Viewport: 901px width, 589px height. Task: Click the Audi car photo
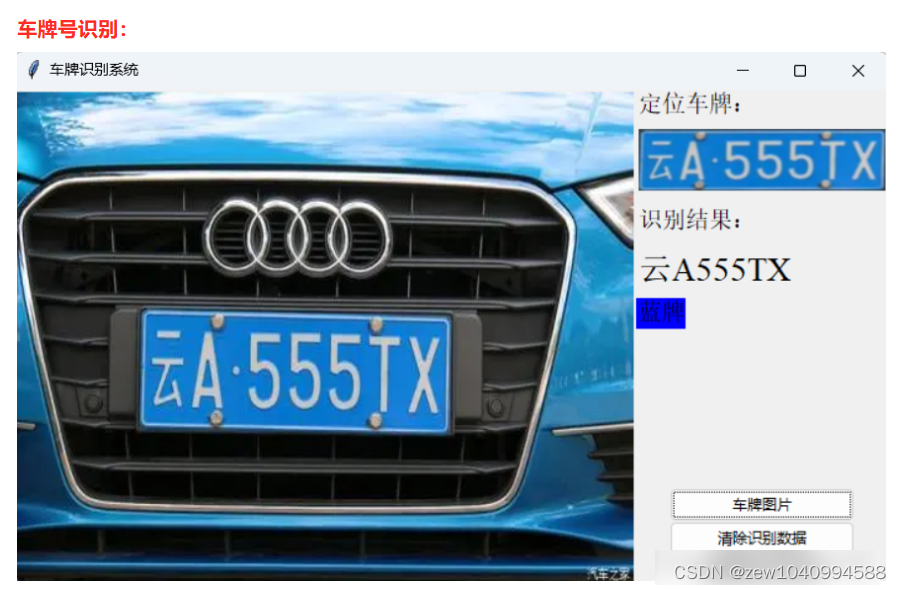point(325,336)
